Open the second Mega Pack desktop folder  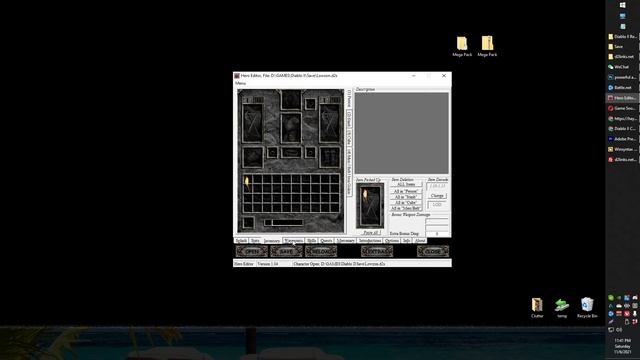click(487, 46)
